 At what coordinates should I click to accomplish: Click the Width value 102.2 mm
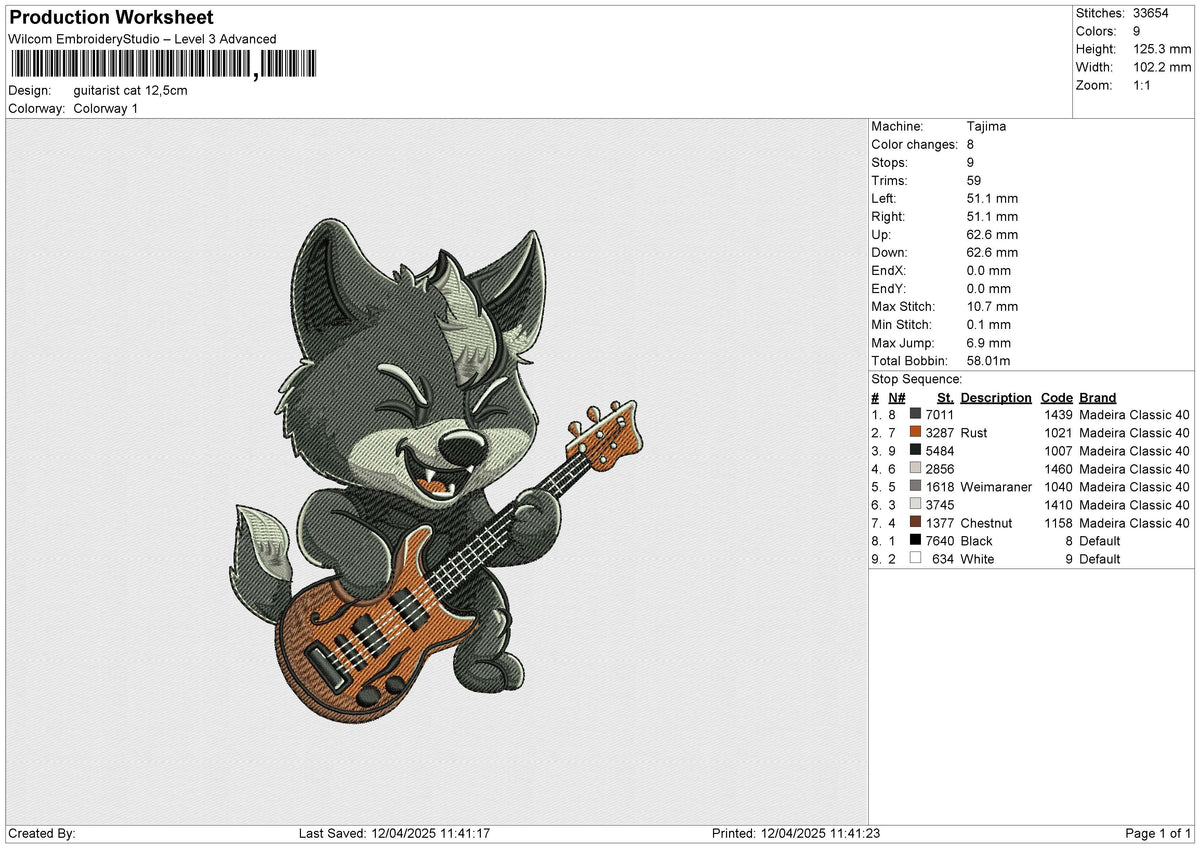point(1162,67)
